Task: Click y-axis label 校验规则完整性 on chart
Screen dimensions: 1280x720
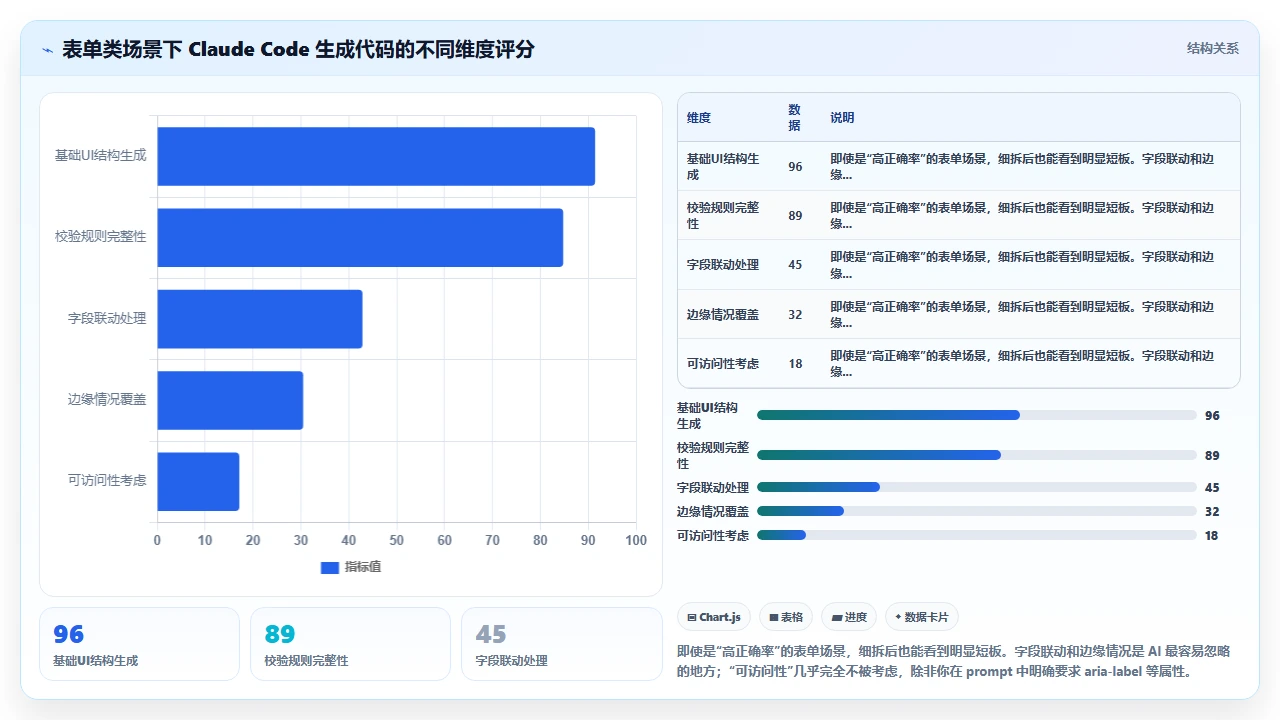Action: tap(100, 237)
